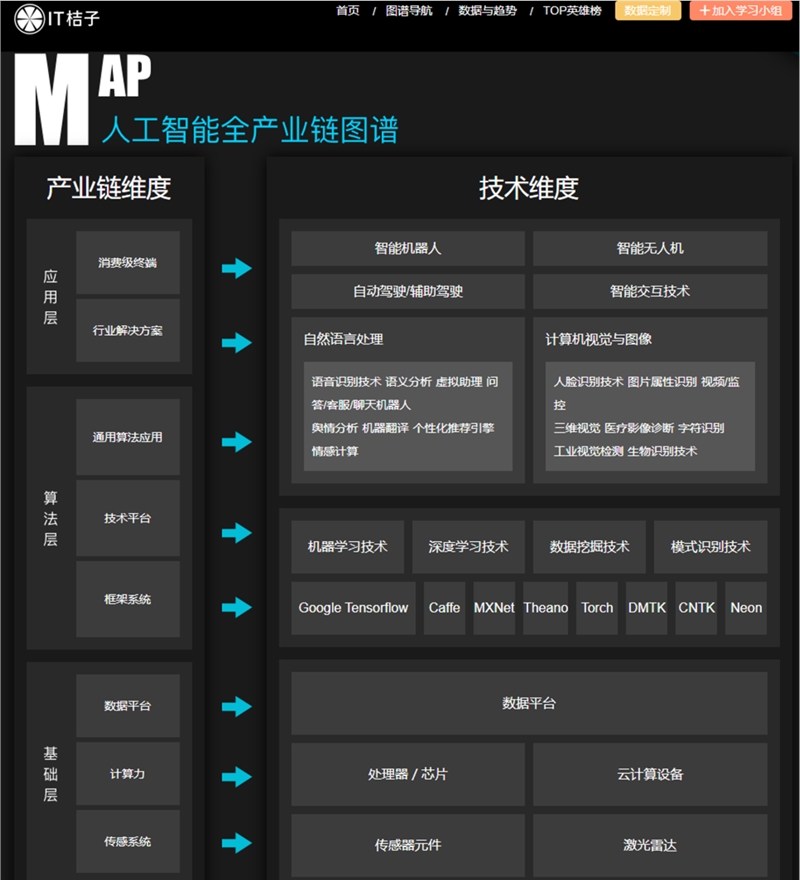Go to 首页 in the top navigation
This screenshot has width=800, height=880.
[x=348, y=11]
